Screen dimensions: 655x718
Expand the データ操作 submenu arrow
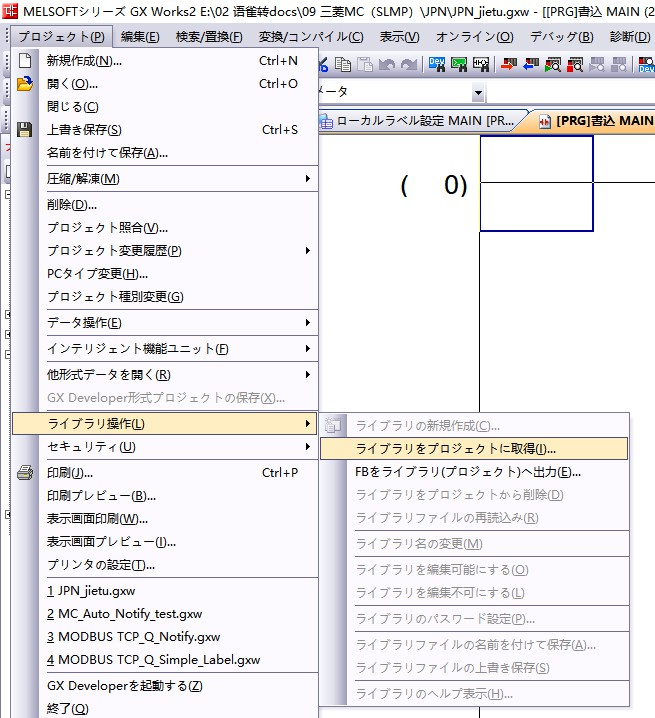point(308,322)
